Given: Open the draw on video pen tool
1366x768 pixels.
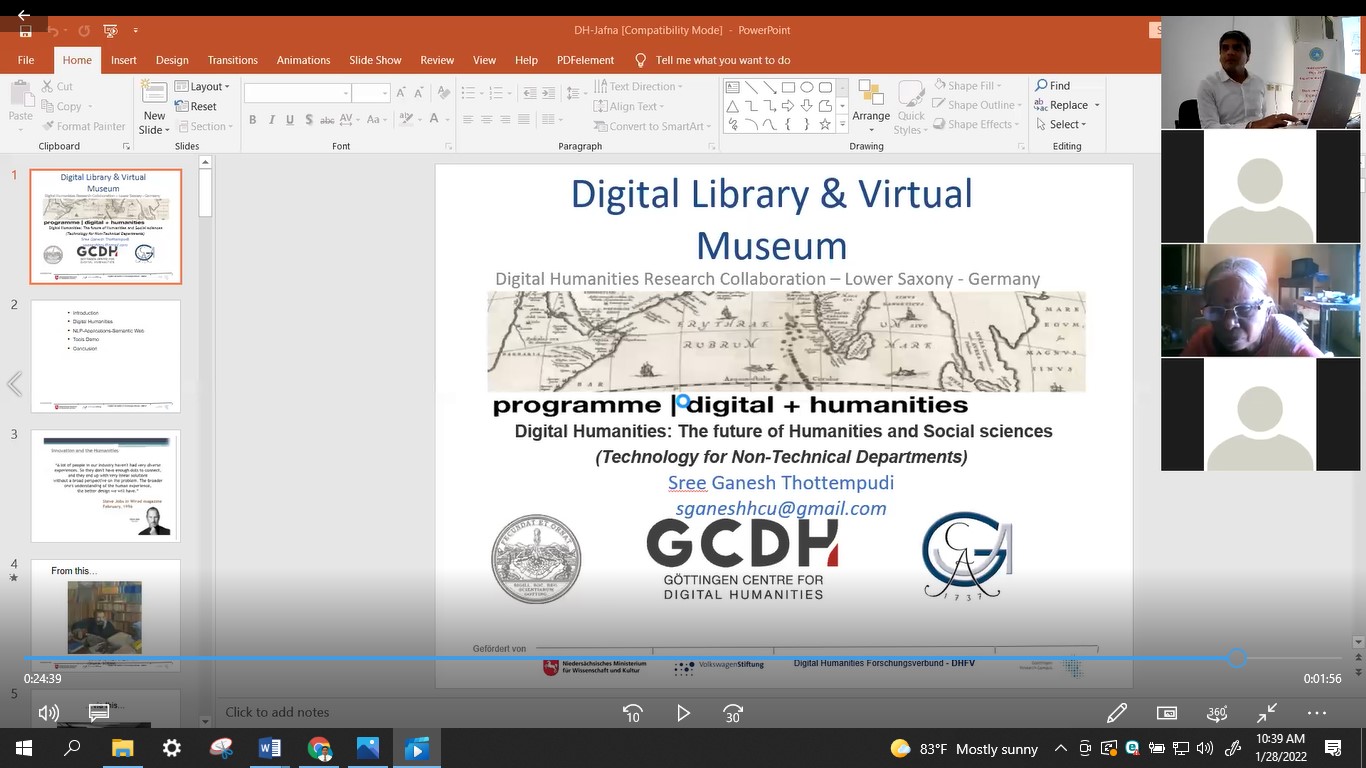Looking at the screenshot, I should (1117, 713).
